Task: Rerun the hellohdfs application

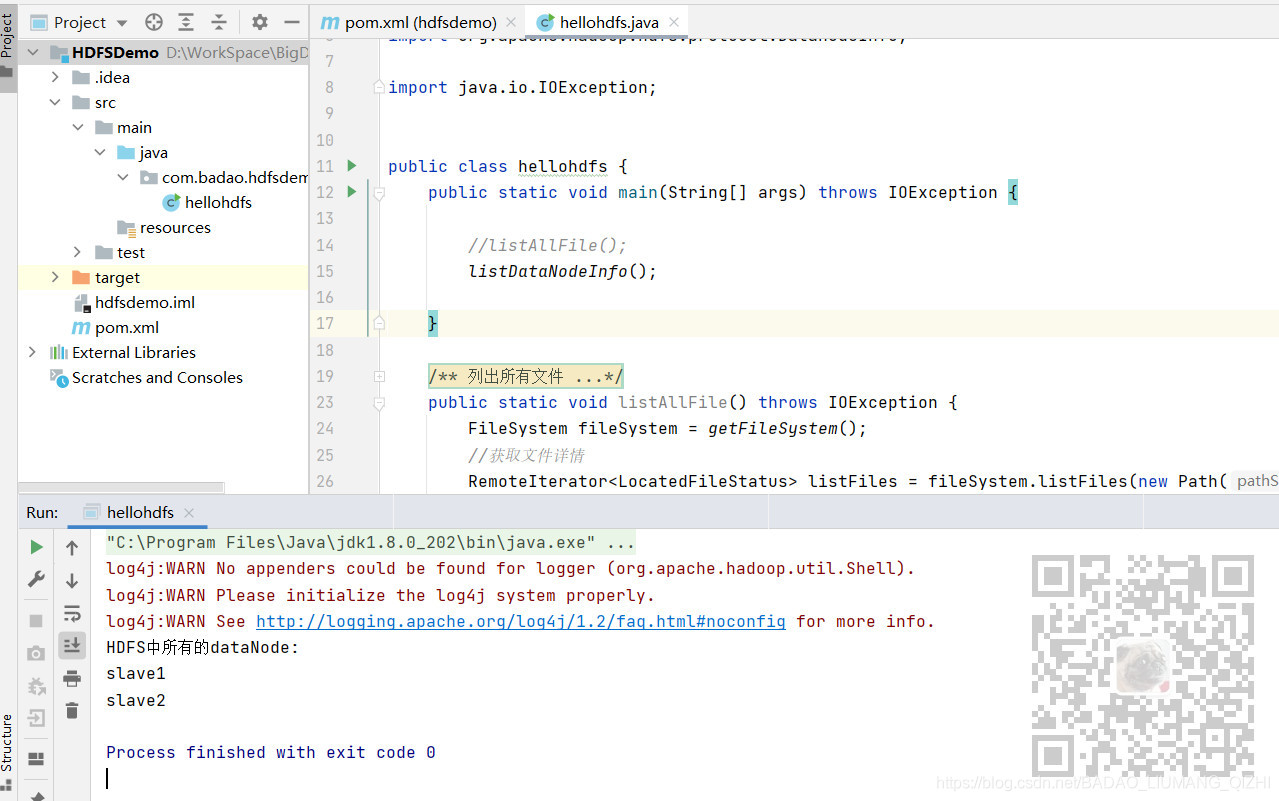Action: [35, 547]
